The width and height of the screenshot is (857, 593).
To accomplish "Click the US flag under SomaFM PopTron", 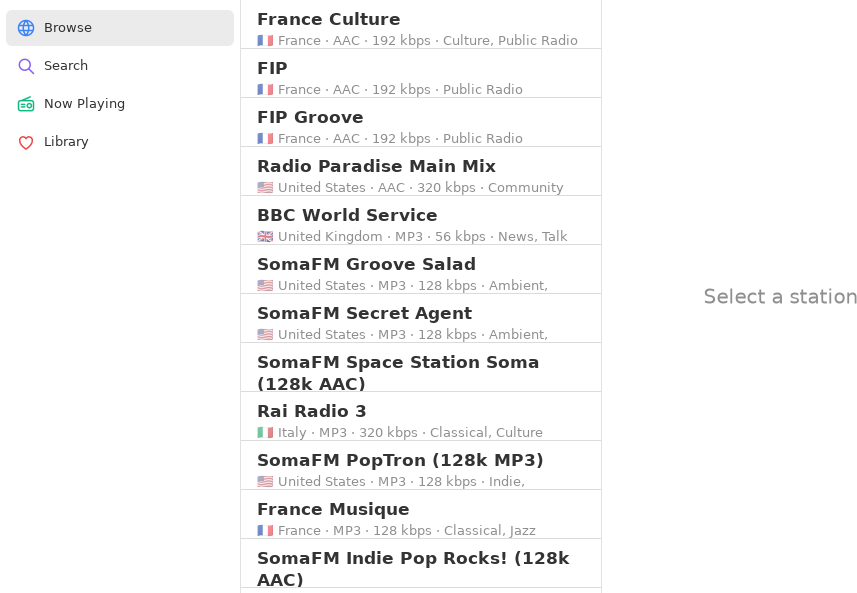I will pos(265,482).
